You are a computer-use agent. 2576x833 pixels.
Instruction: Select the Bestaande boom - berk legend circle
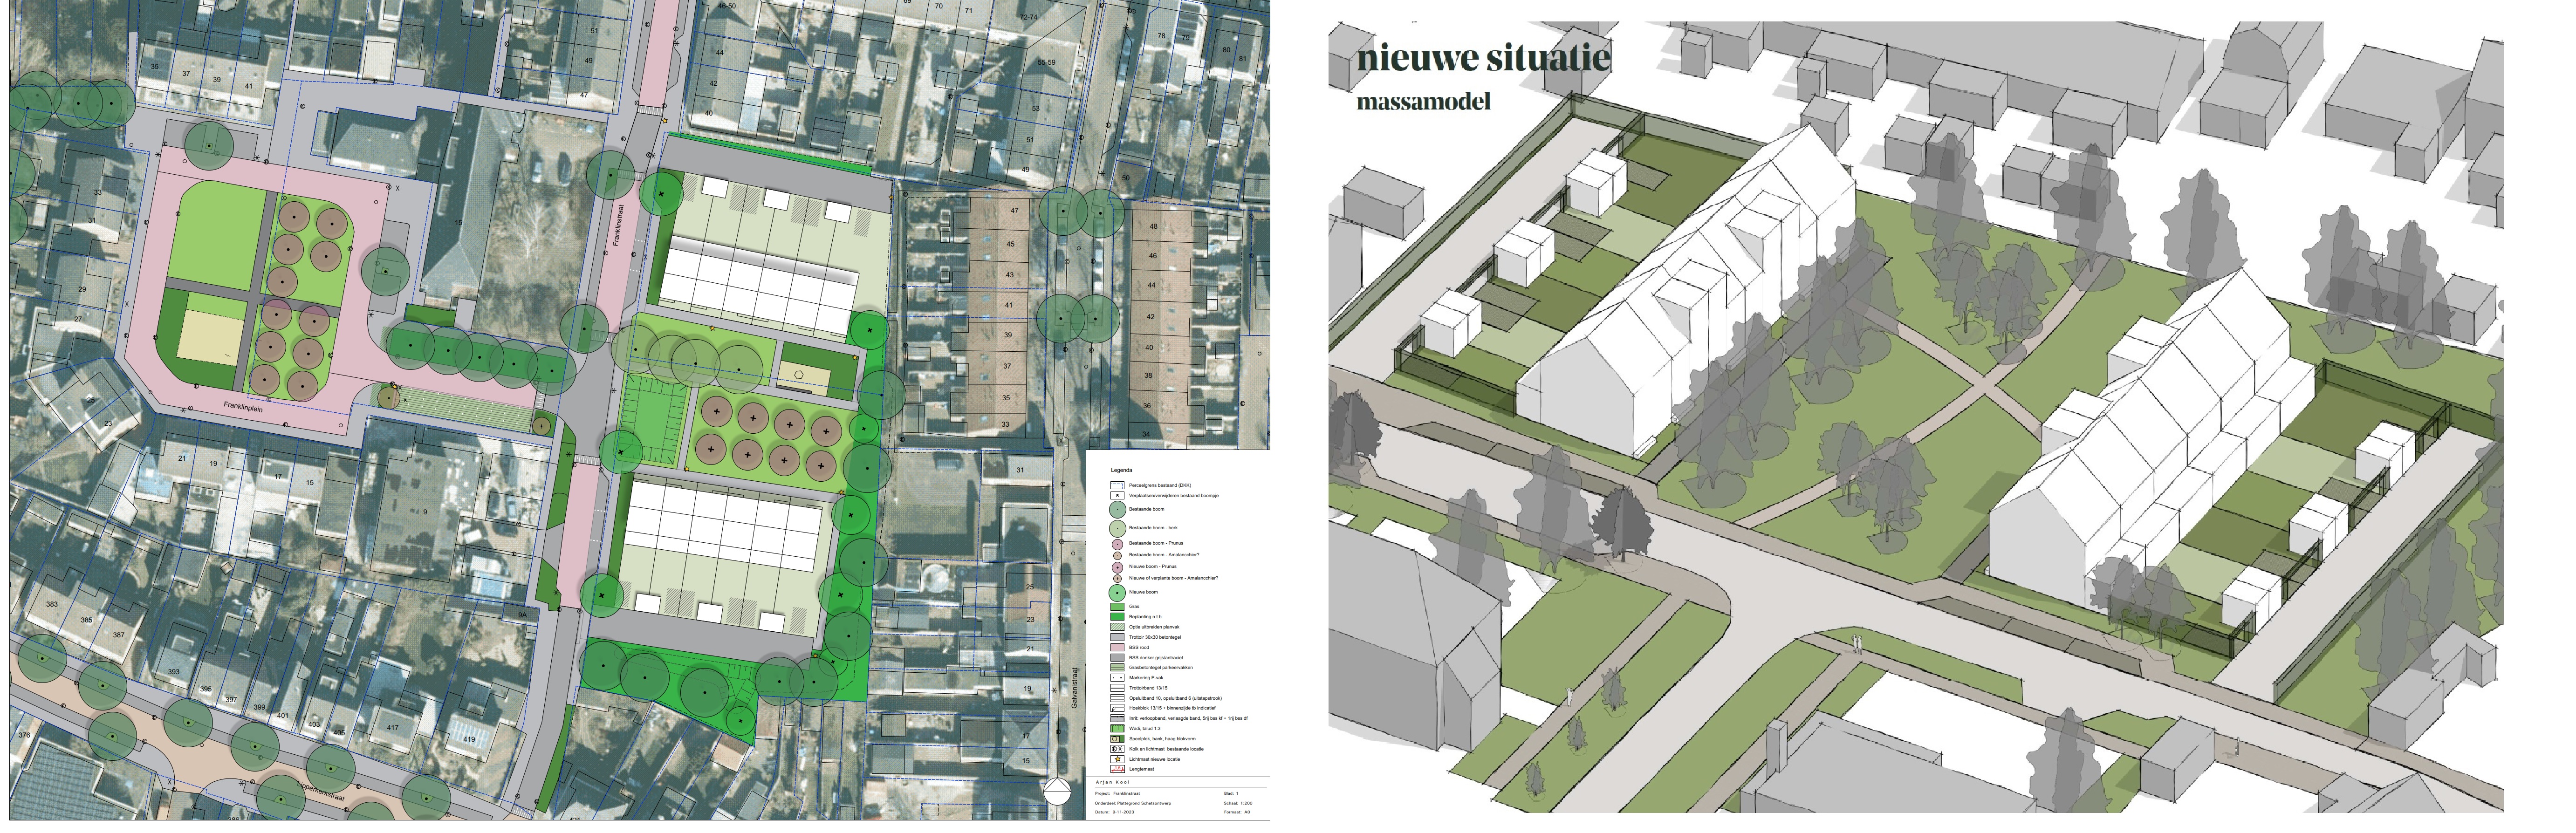[1118, 529]
